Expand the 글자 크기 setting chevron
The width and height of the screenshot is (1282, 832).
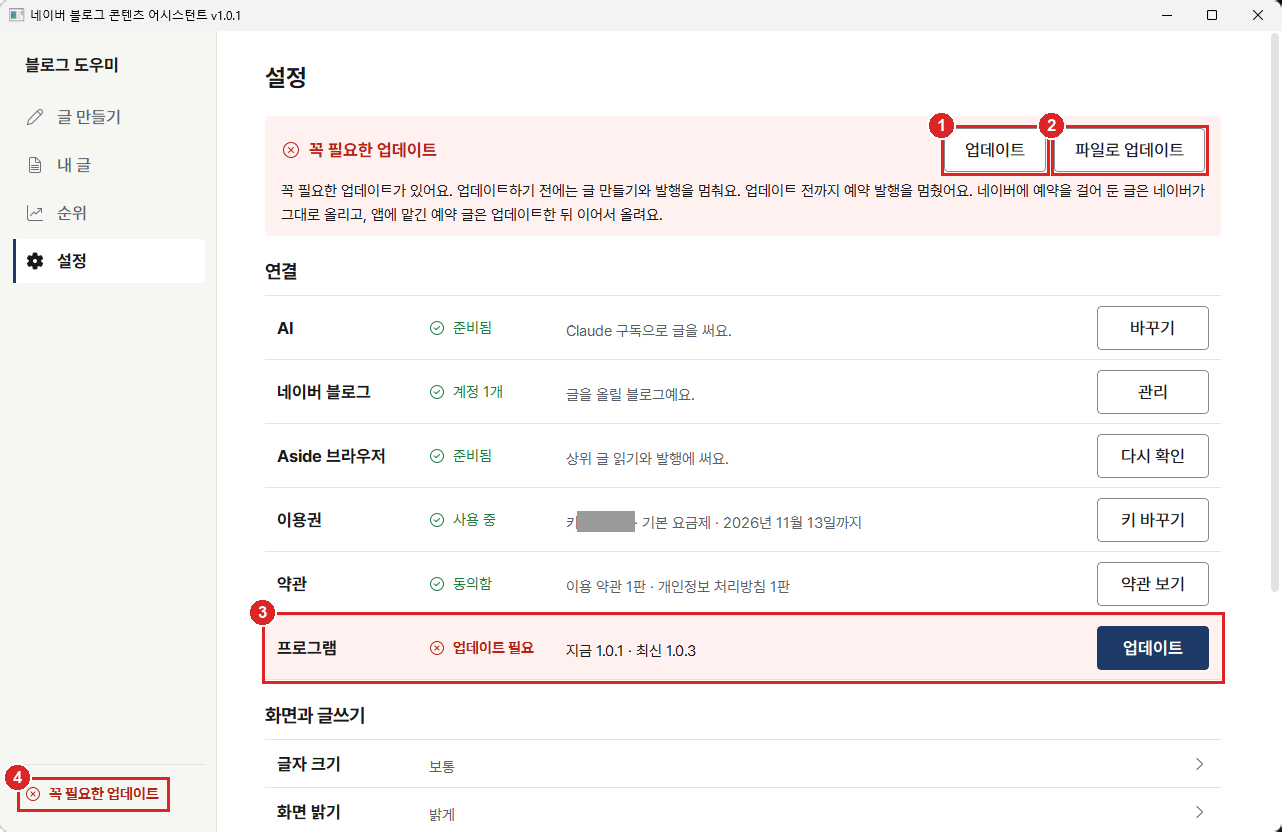pos(1199,765)
